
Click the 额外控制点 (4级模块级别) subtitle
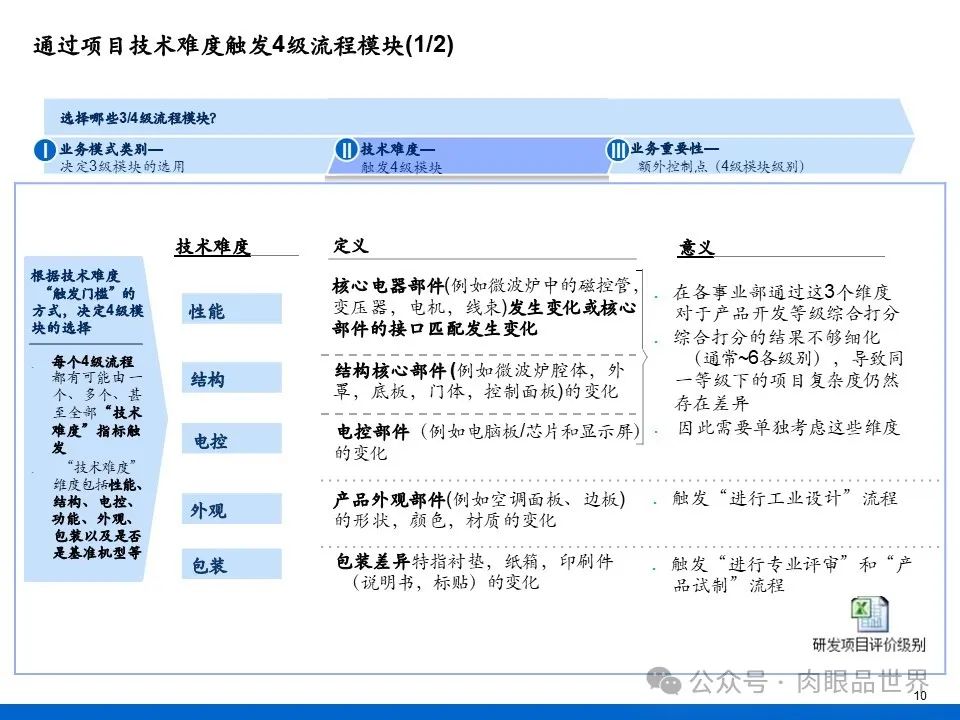[x=721, y=166]
